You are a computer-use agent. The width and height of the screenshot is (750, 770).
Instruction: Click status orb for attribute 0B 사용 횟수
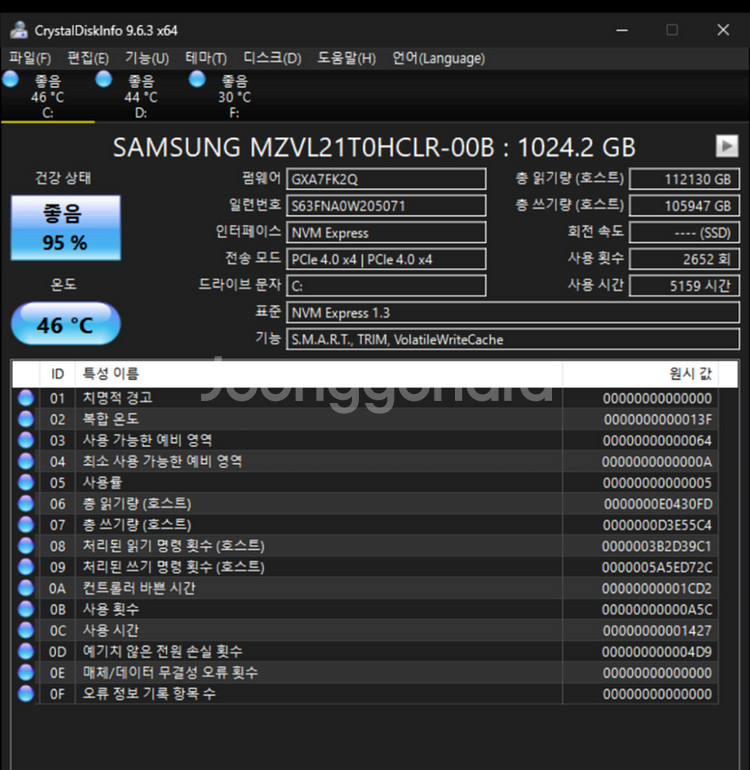click(x=26, y=609)
